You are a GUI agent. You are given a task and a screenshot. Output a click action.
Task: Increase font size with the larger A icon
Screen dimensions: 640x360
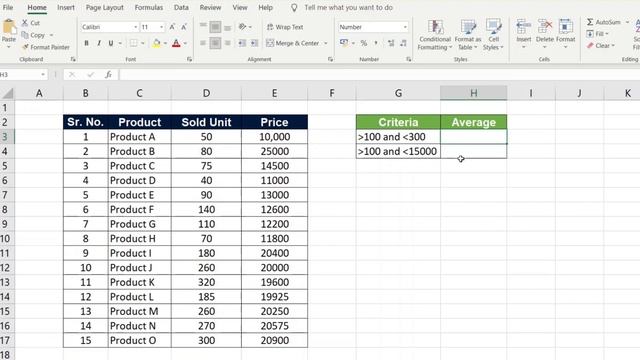click(x=172, y=27)
